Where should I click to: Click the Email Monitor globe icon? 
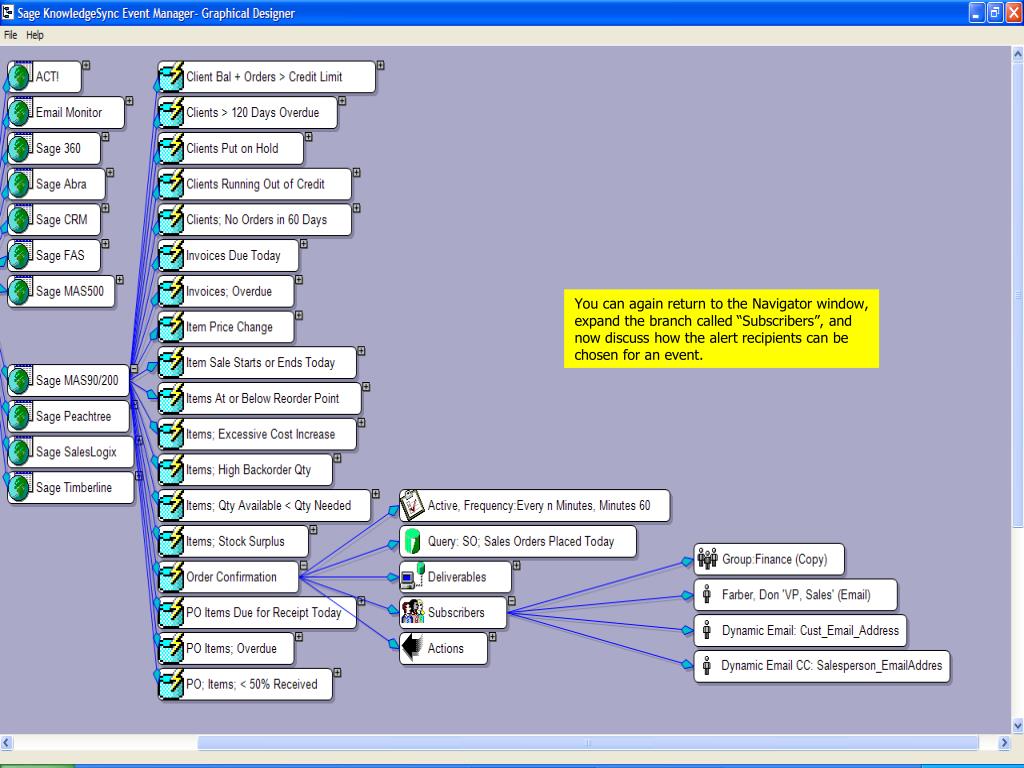(x=20, y=112)
